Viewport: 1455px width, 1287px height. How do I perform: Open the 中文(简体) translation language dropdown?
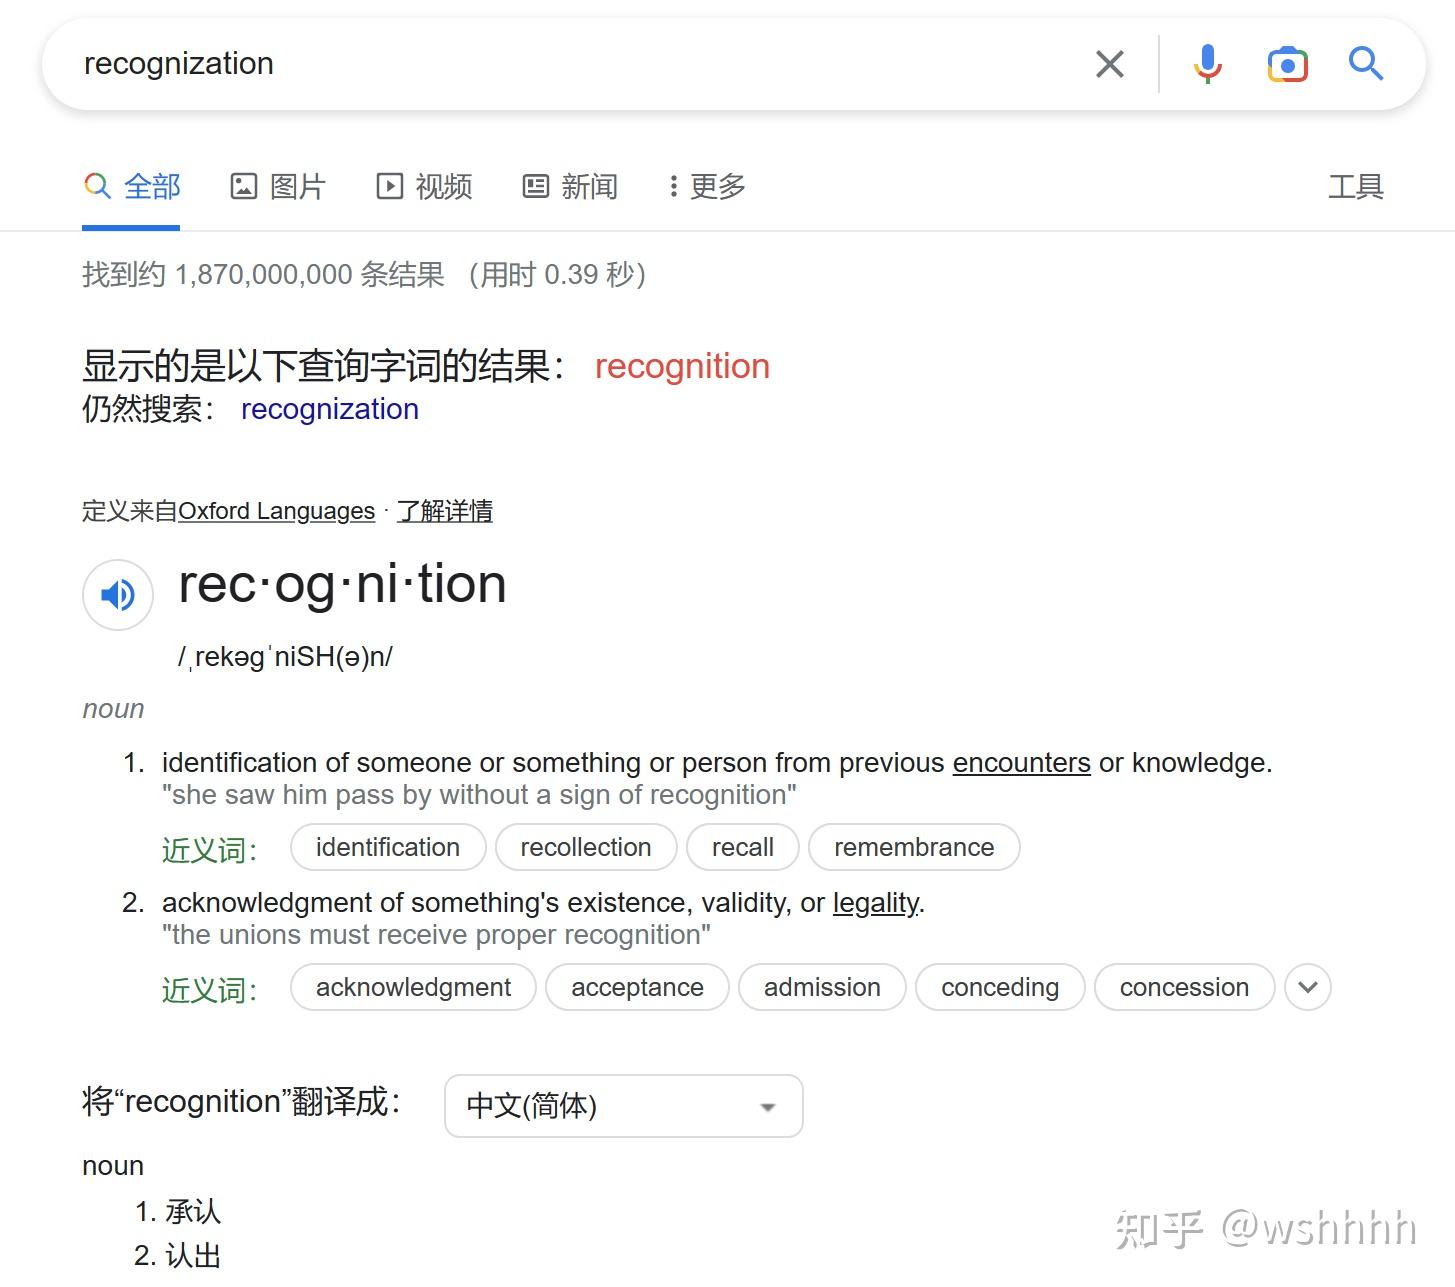622,1106
